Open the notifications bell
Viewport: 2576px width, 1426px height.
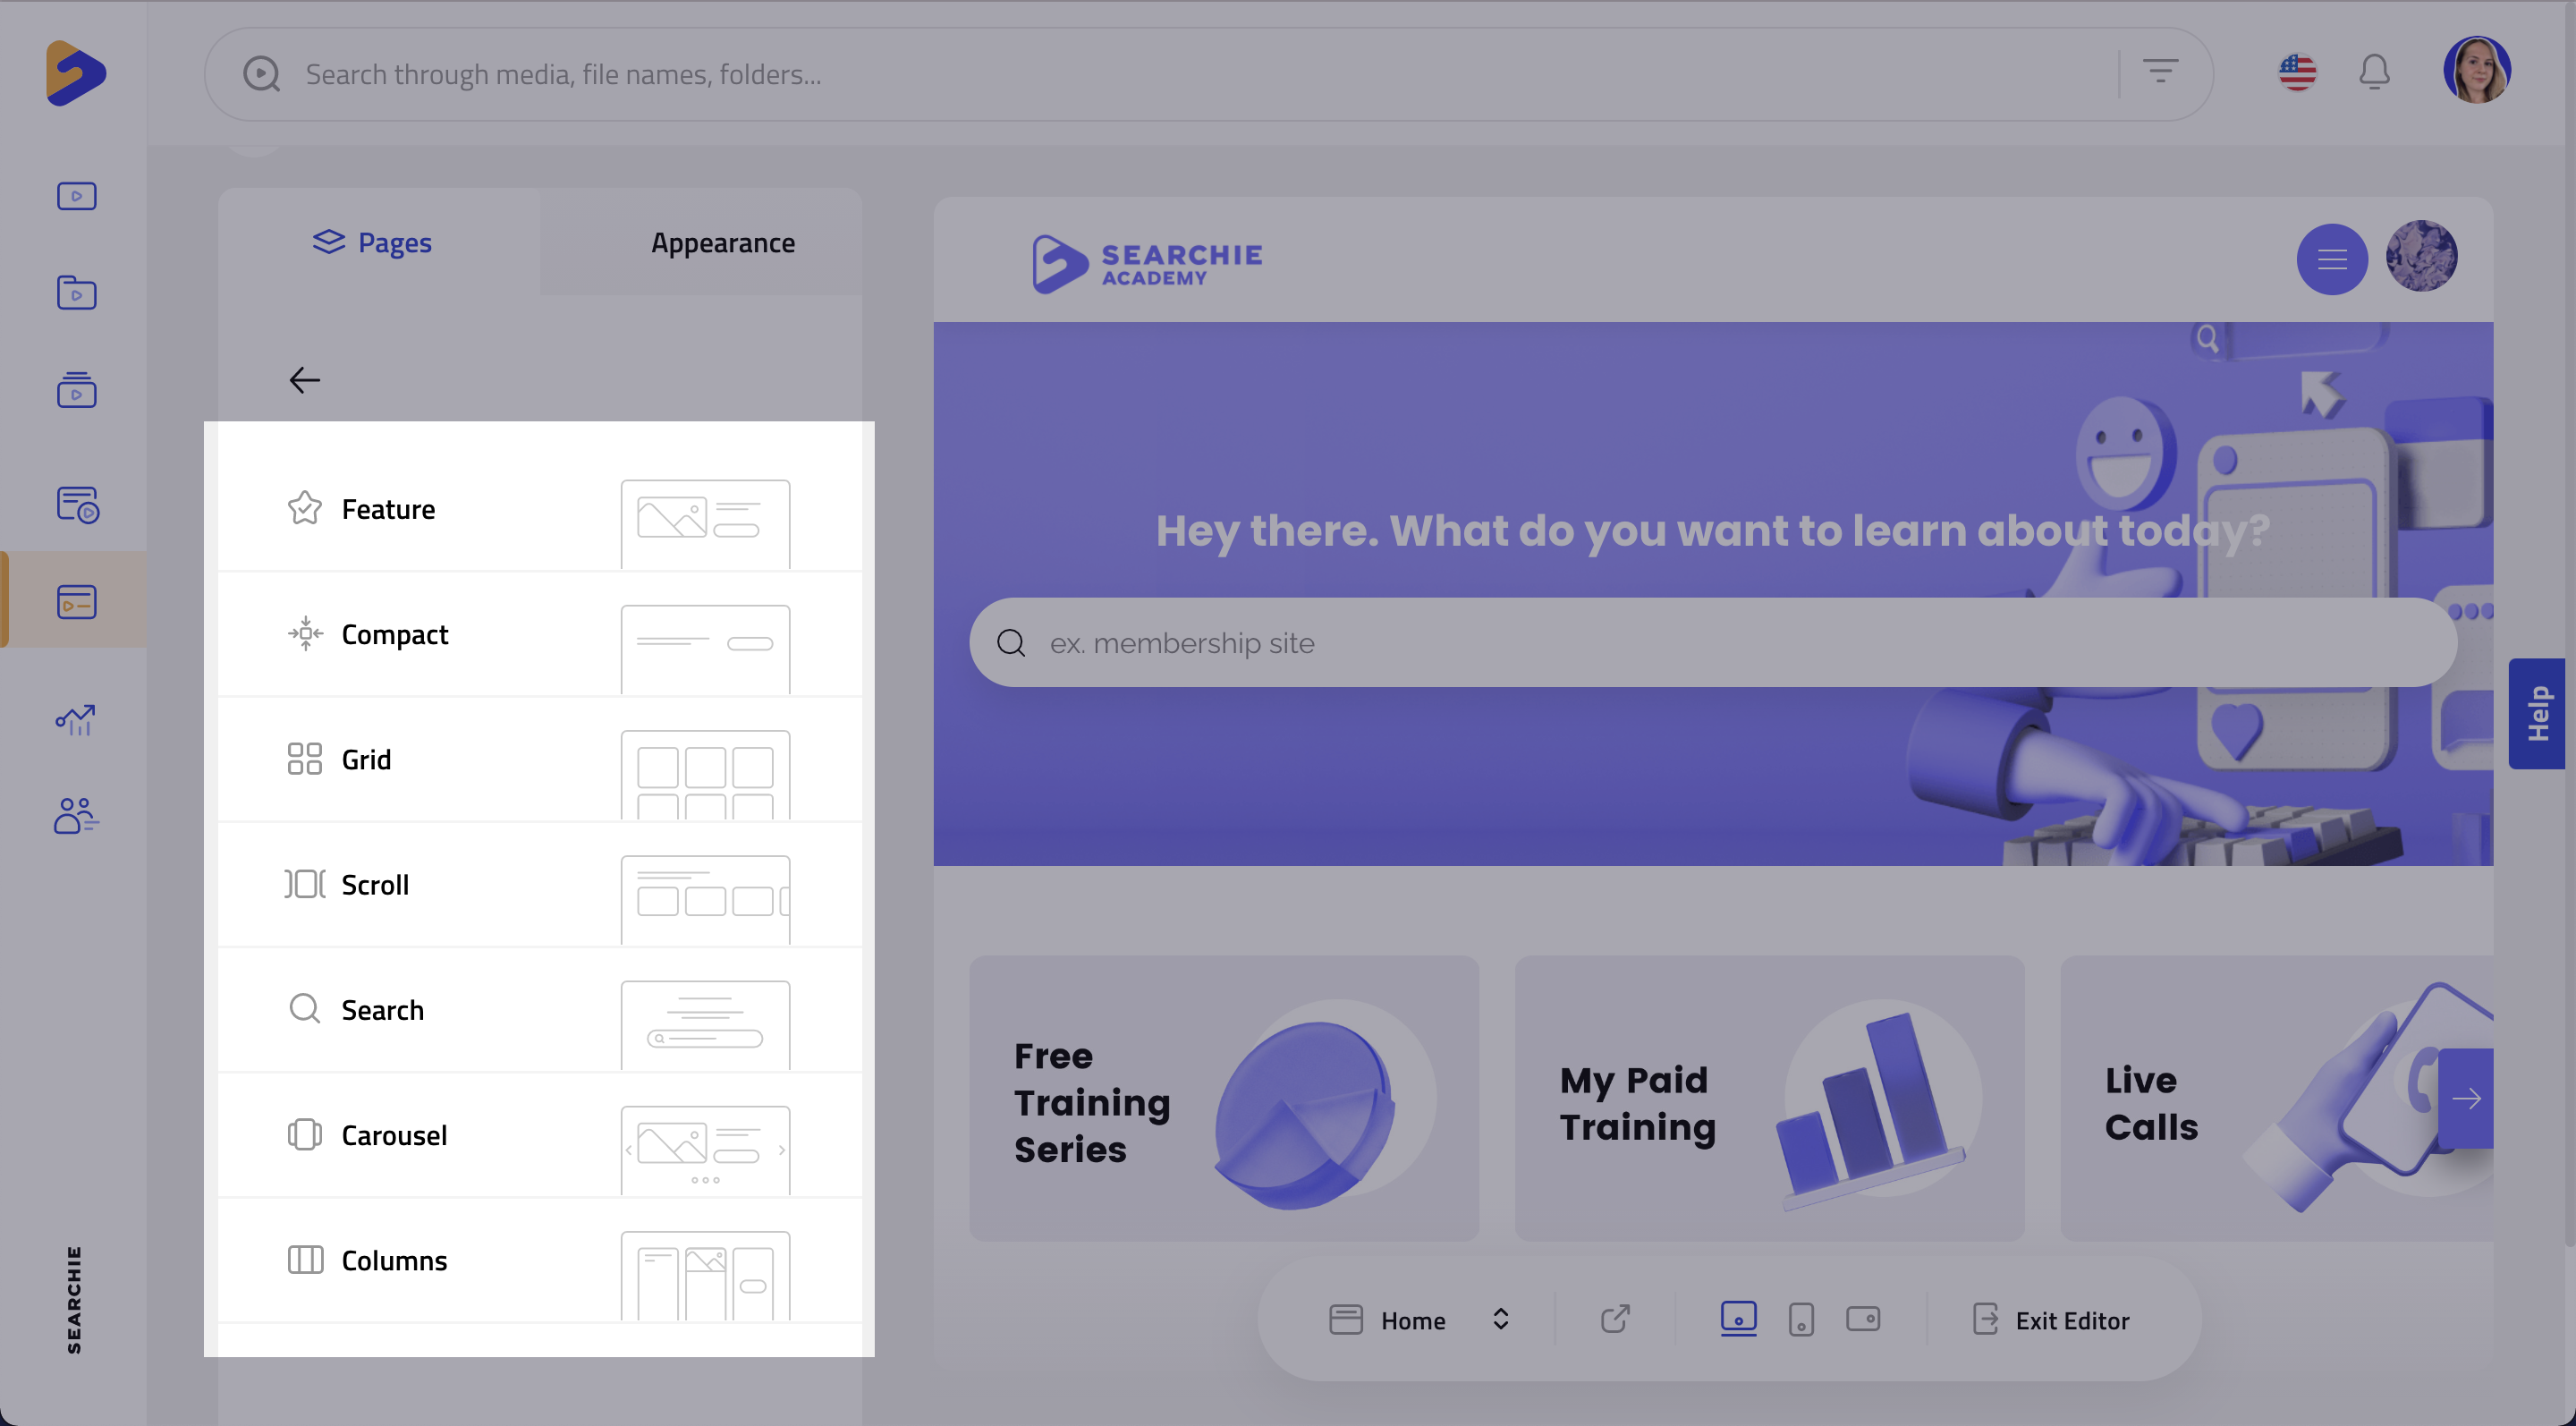pyautogui.click(x=2373, y=73)
